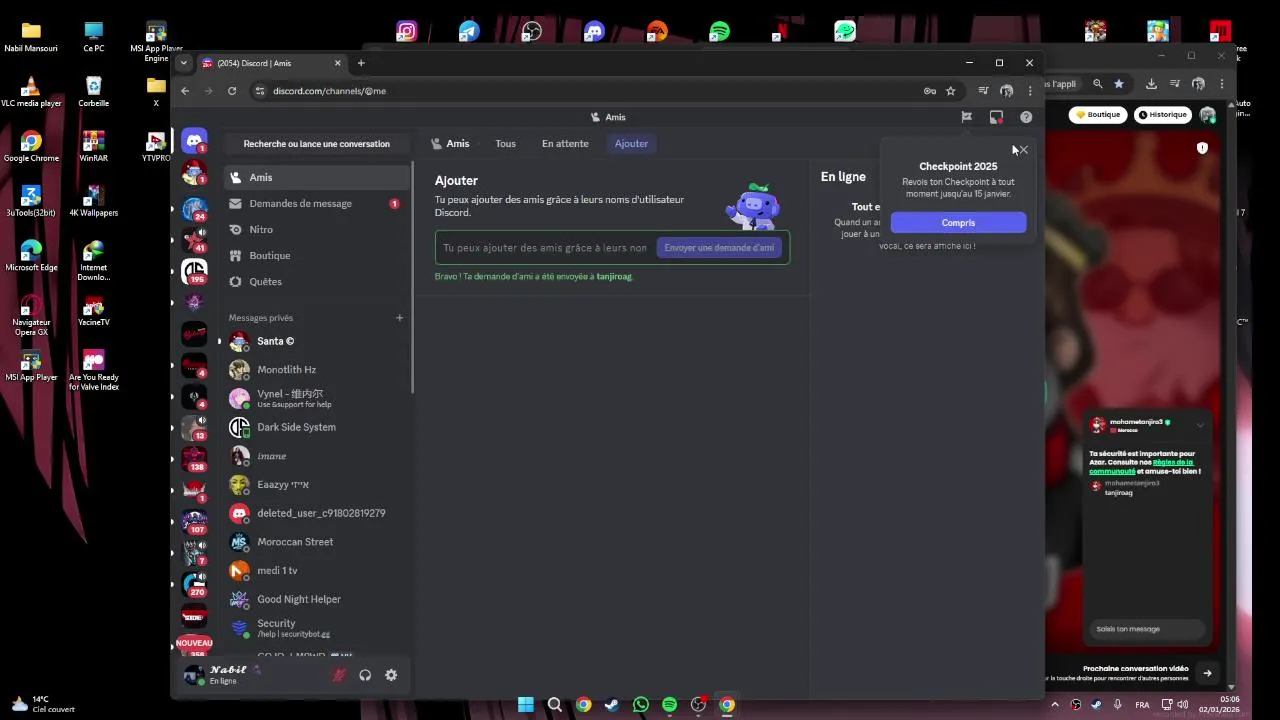Viewport: 1280px width, 720px height.
Task: Open conversation with imane
Action: coord(316,456)
